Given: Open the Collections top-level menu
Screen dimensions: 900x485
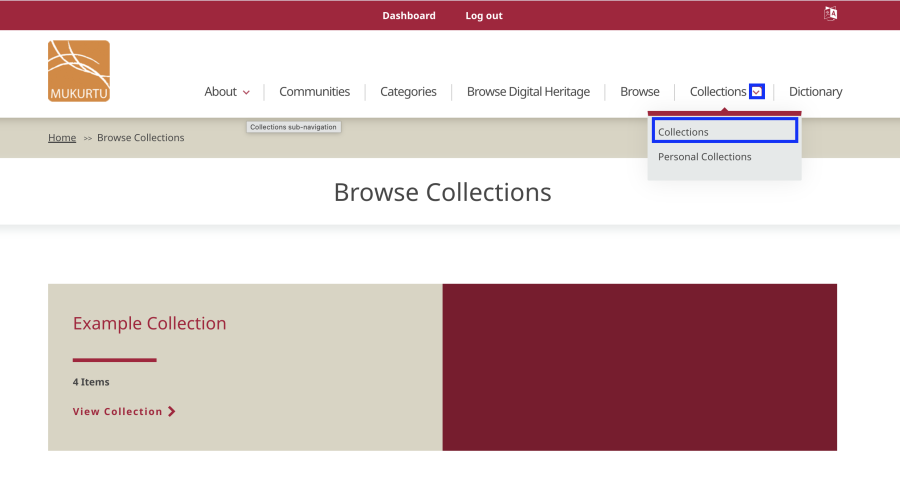Looking at the screenshot, I should [717, 92].
